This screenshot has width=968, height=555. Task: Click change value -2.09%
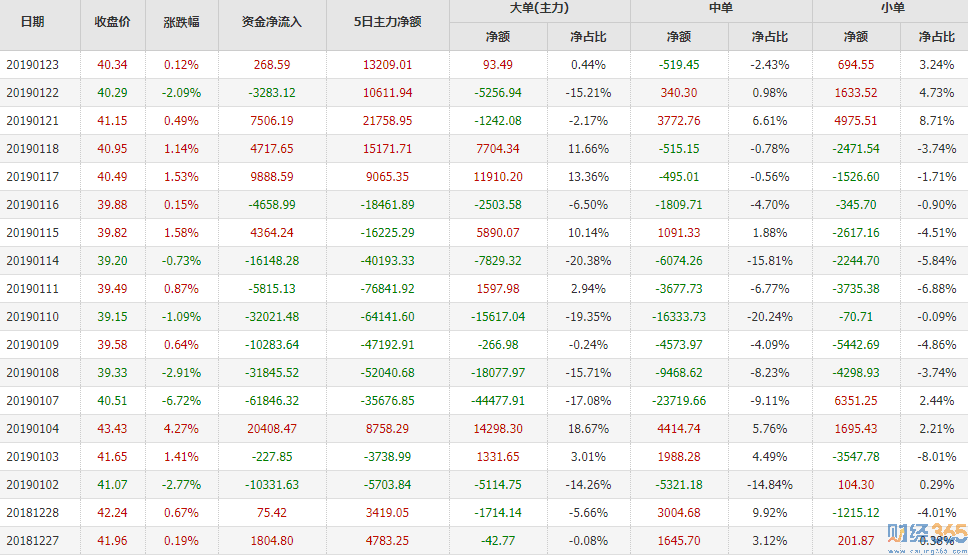click(x=182, y=93)
